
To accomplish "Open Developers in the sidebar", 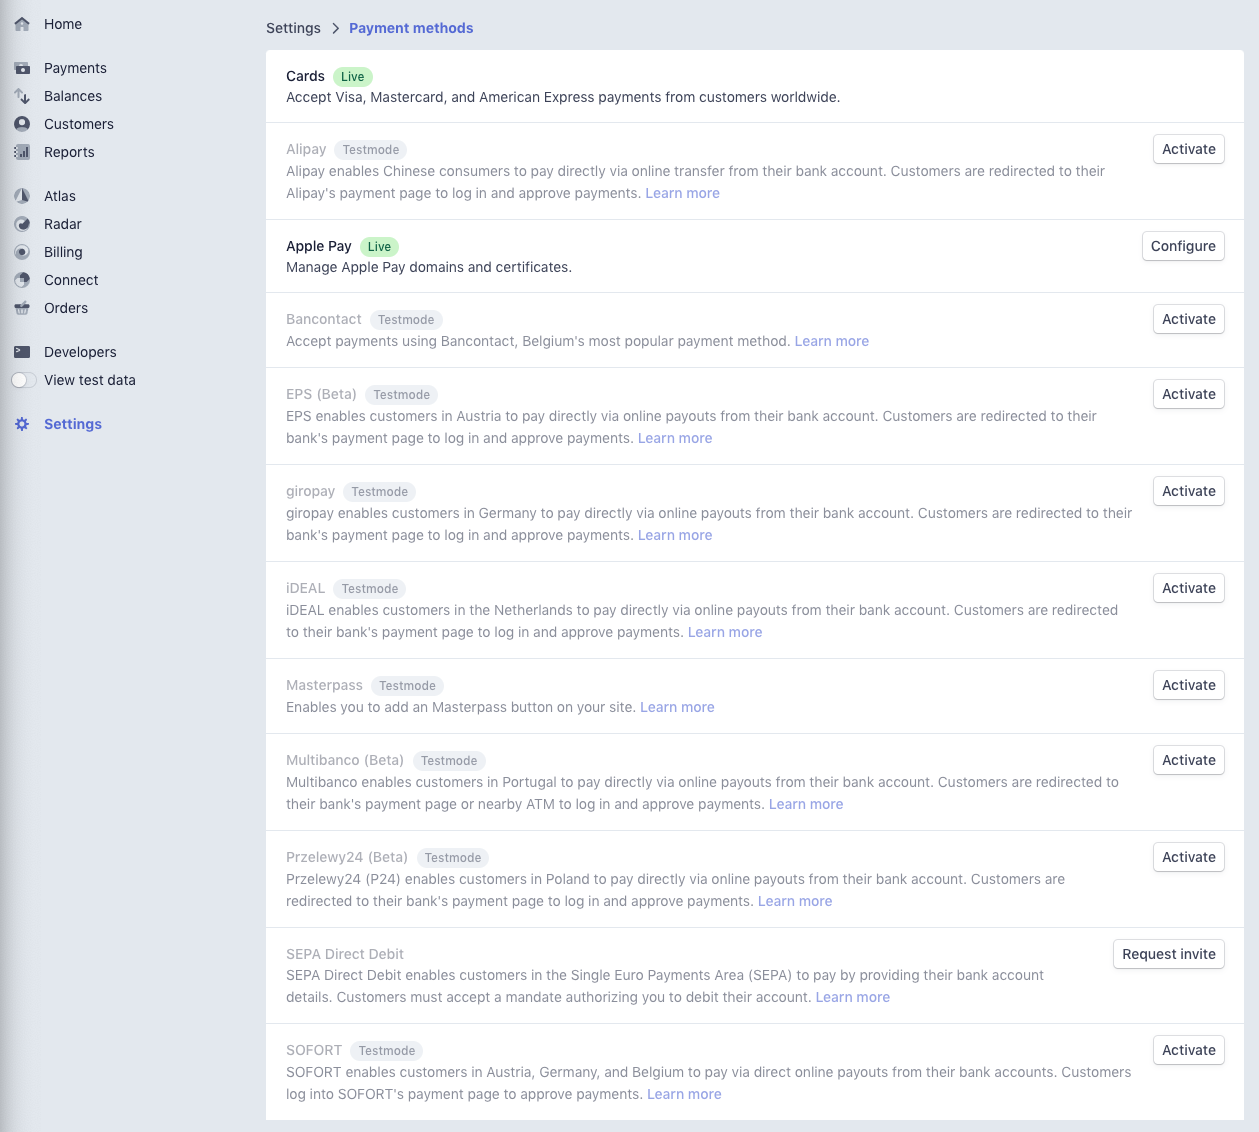I will click(80, 352).
